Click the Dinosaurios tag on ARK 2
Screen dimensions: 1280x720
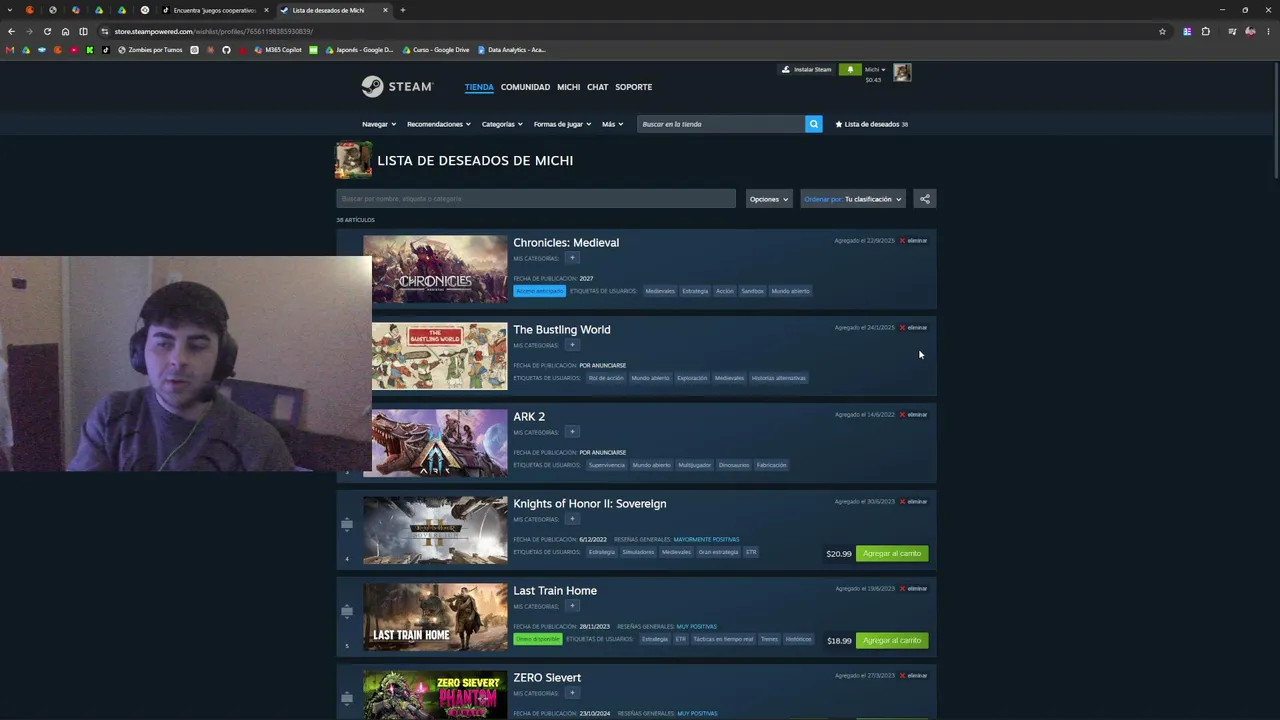tap(733, 465)
